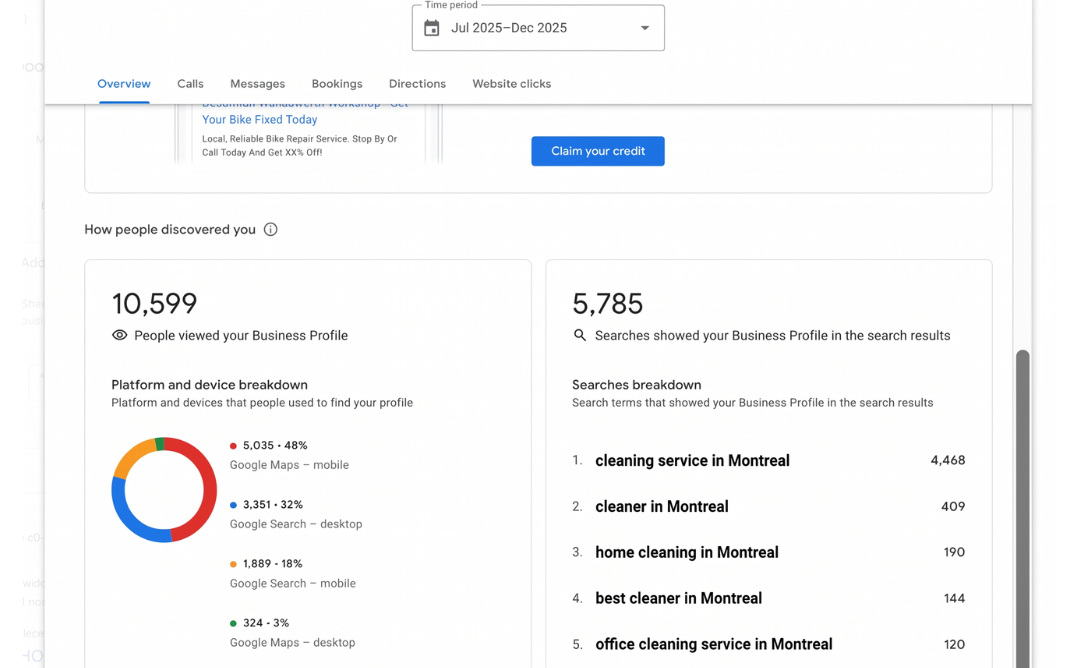Click the Google Maps – desktop label
This screenshot has height=668, width=1080.
pos(293,643)
